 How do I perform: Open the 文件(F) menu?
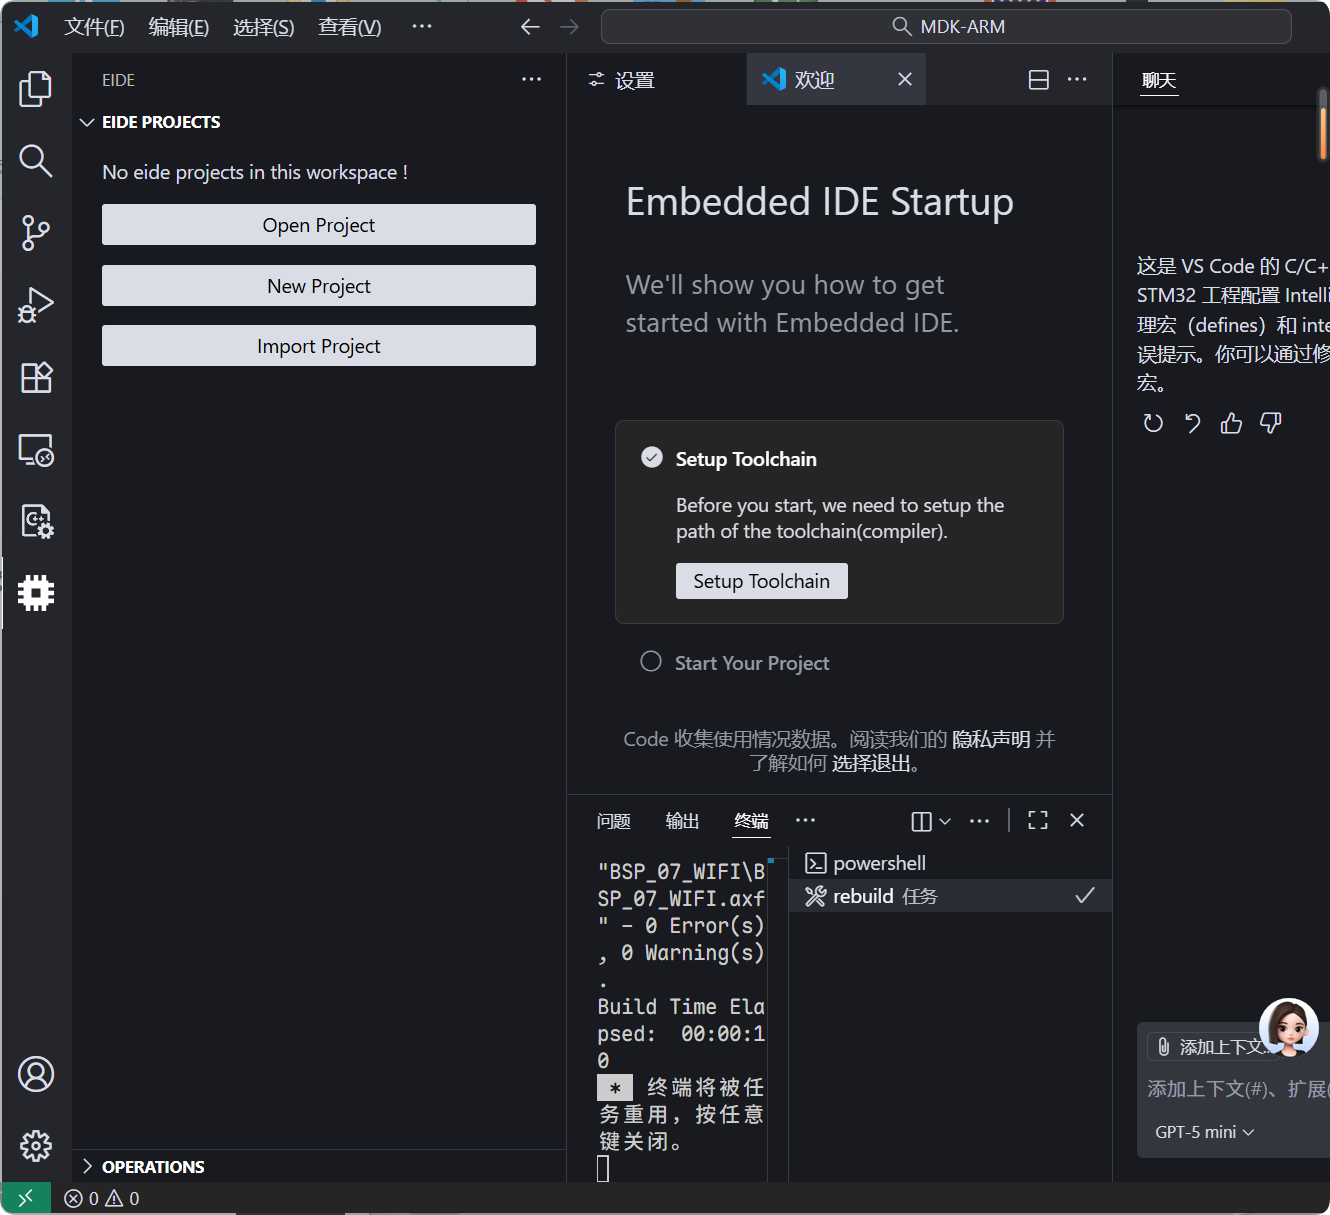click(95, 27)
